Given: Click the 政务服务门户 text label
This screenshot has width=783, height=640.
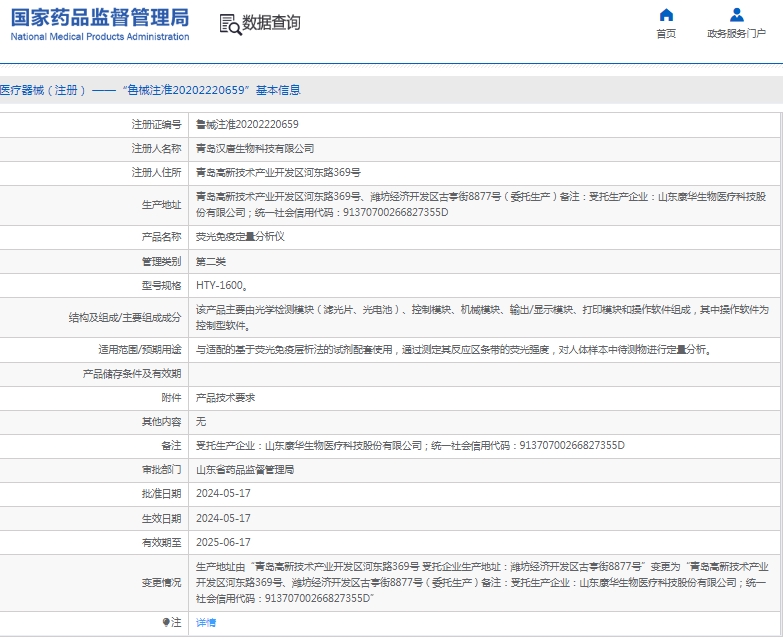Looking at the screenshot, I should tap(737, 33).
